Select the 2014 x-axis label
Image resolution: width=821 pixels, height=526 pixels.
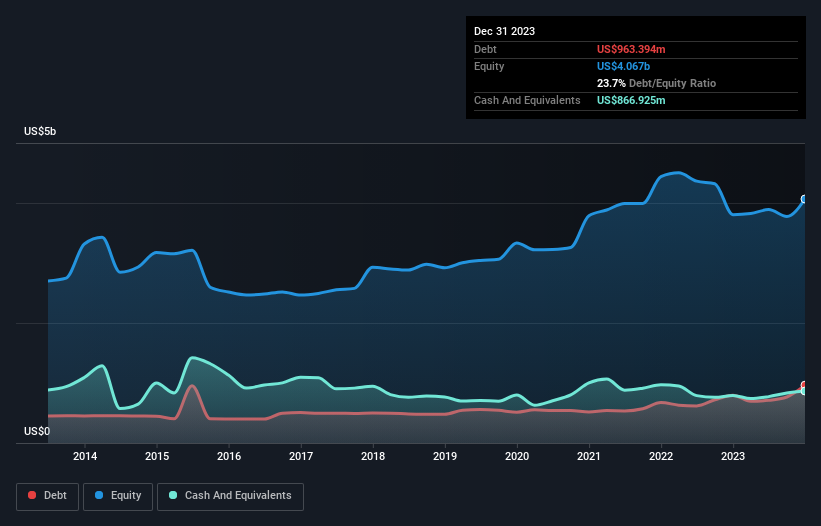coord(85,456)
